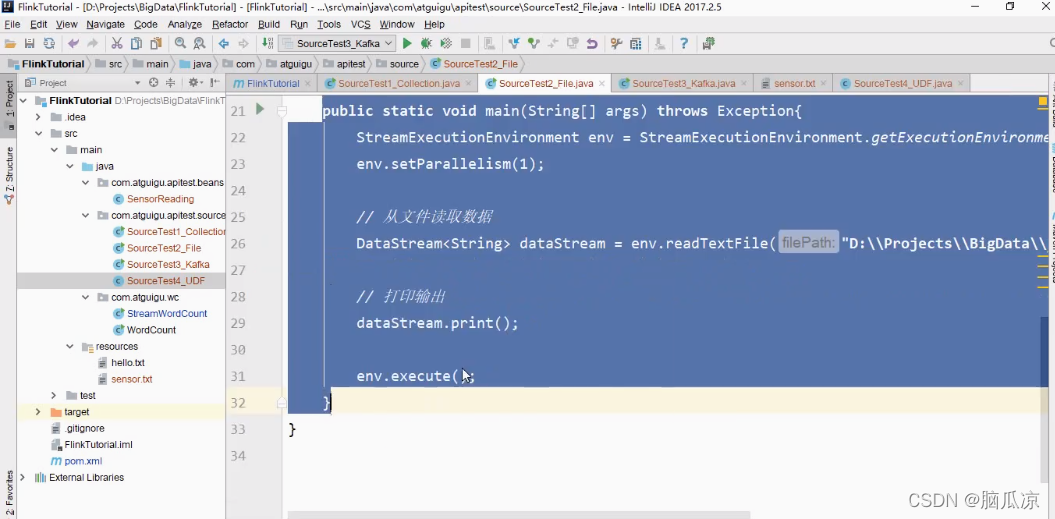Run with Coverage icon
This screenshot has height=519, width=1055.
click(x=445, y=44)
